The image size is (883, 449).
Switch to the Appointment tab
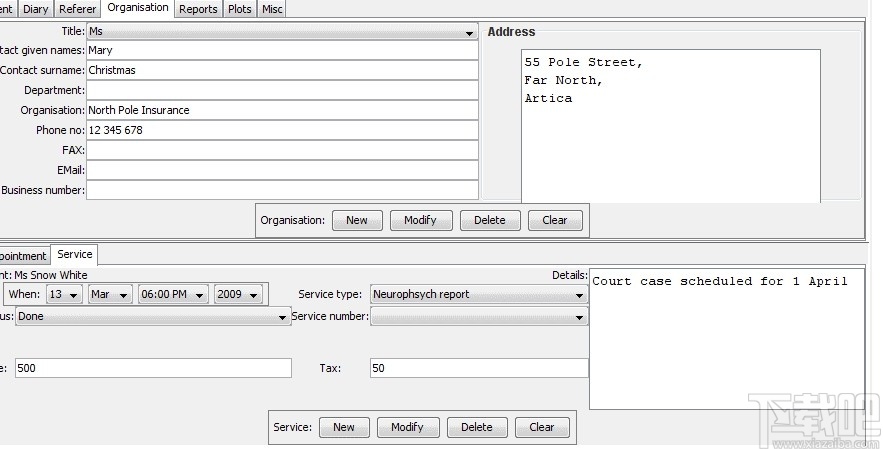[x=24, y=256]
